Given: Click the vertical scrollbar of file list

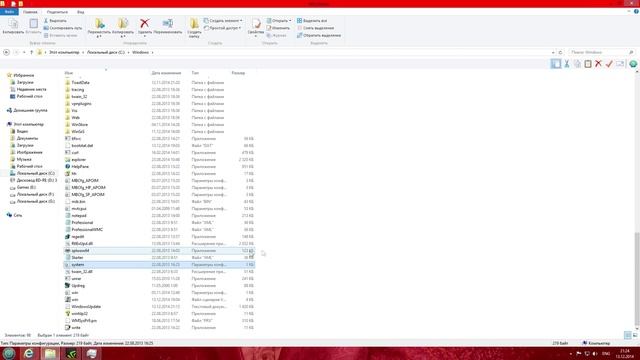Looking at the screenshot, I should (637, 279).
